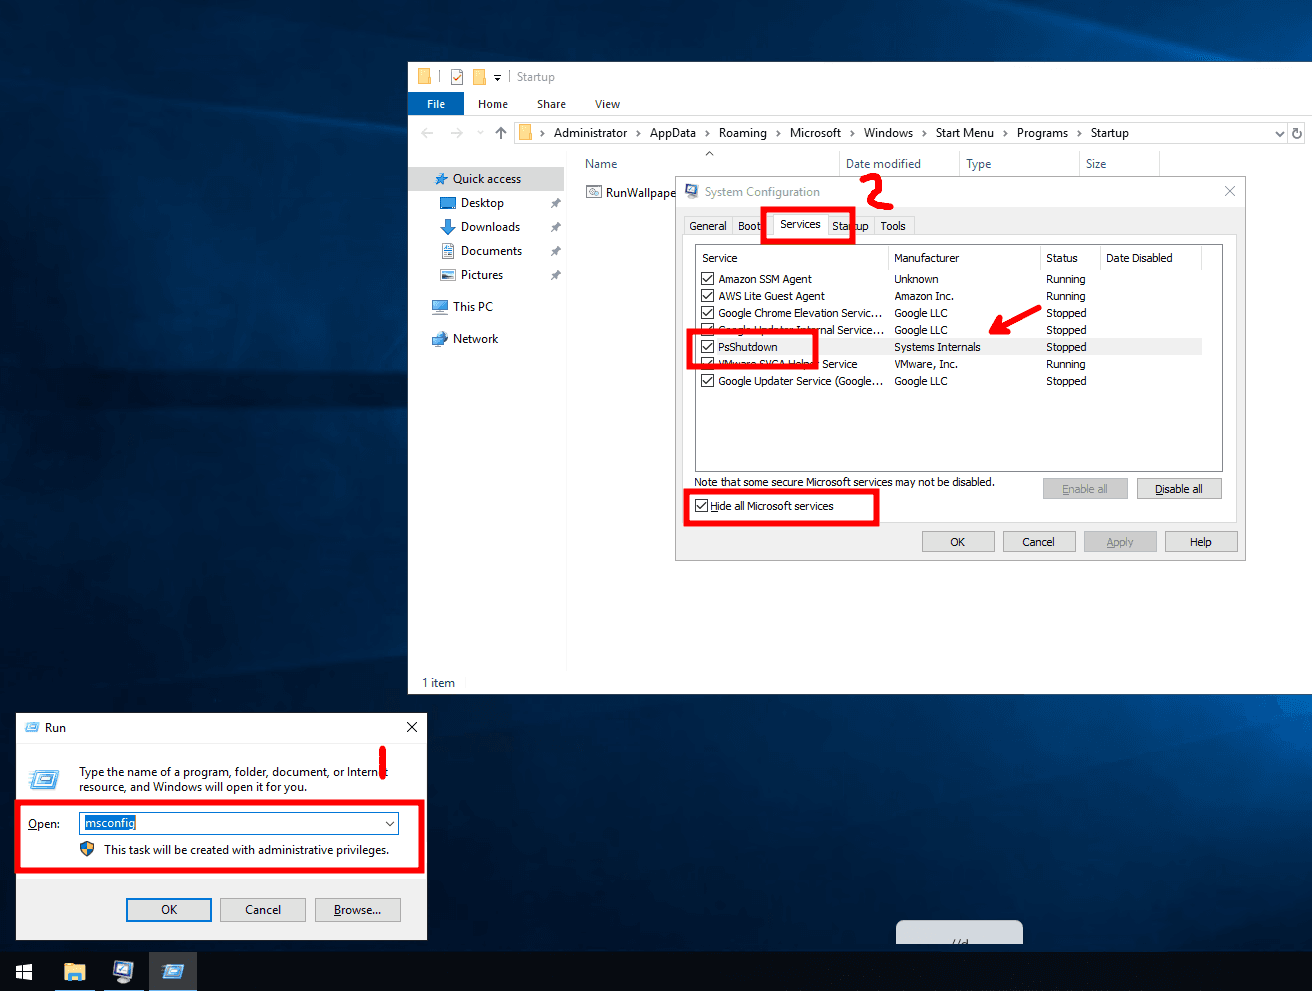Open File Explorer from the taskbar

point(75,971)
